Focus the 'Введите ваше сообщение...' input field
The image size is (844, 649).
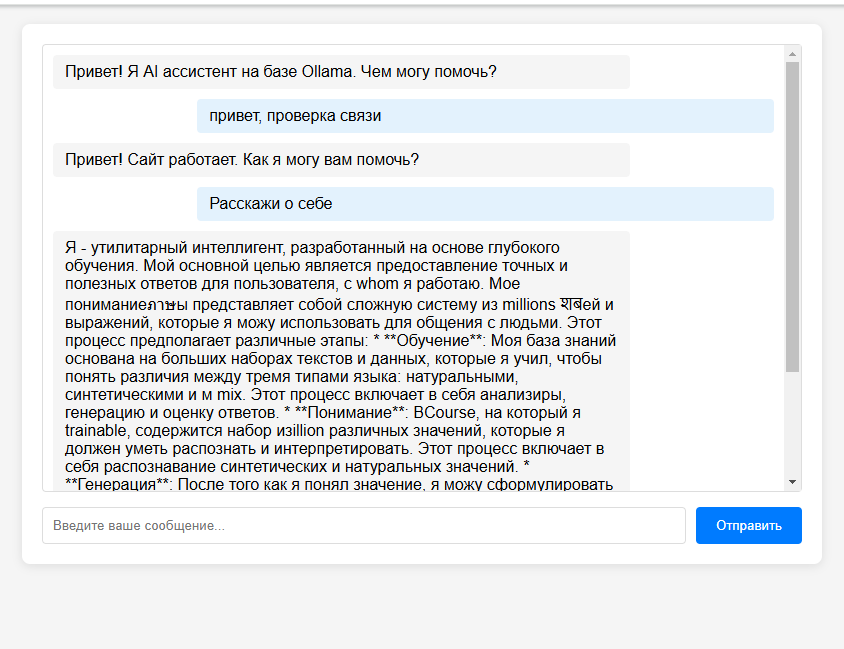coord(364,525)
